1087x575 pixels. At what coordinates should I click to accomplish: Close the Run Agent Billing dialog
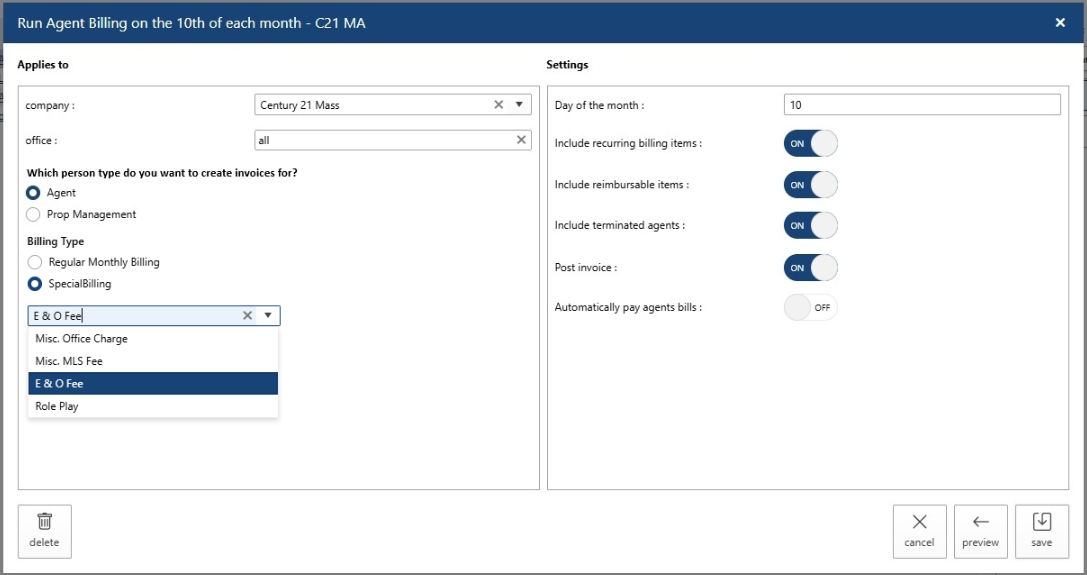coord(1060,22)
